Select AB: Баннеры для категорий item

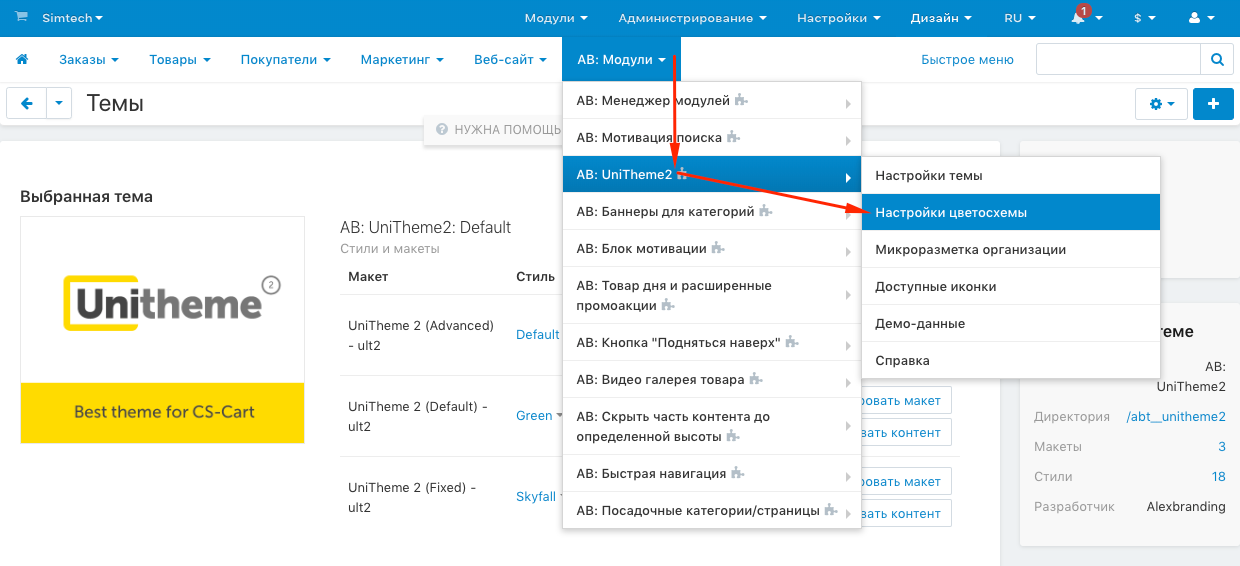[x=712, y=212]
